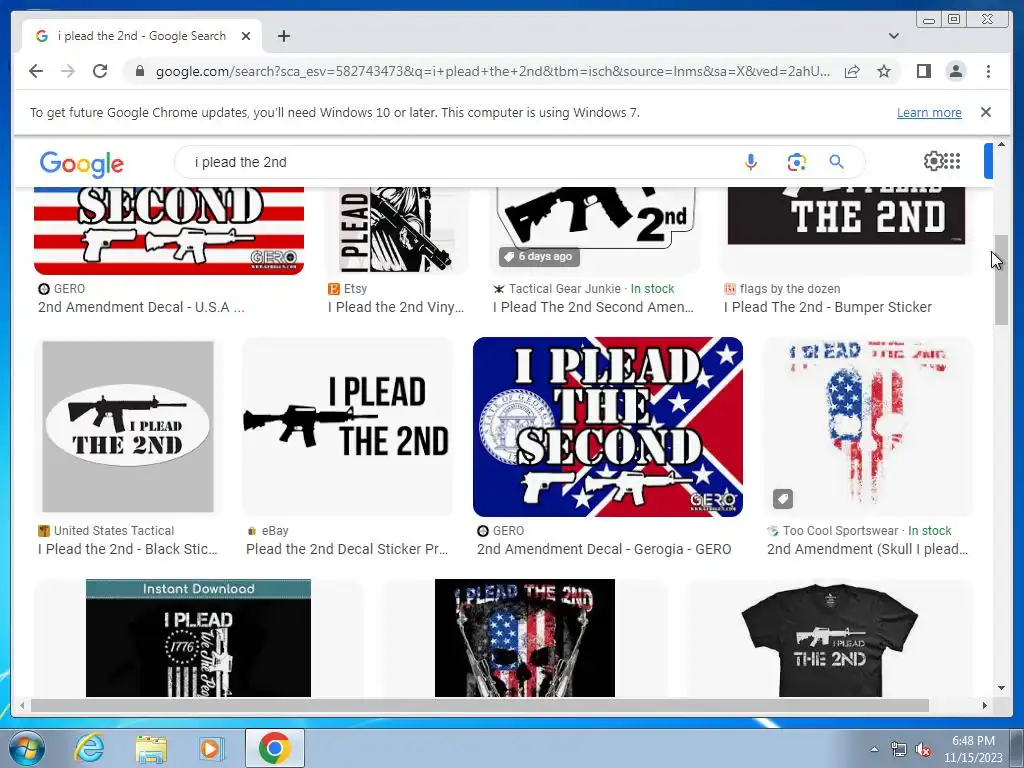This screenshot has height=768, width=1024.
Task: Open the black t-shirt 'I Plead The 2nd' image
Action: coord(829,638)
